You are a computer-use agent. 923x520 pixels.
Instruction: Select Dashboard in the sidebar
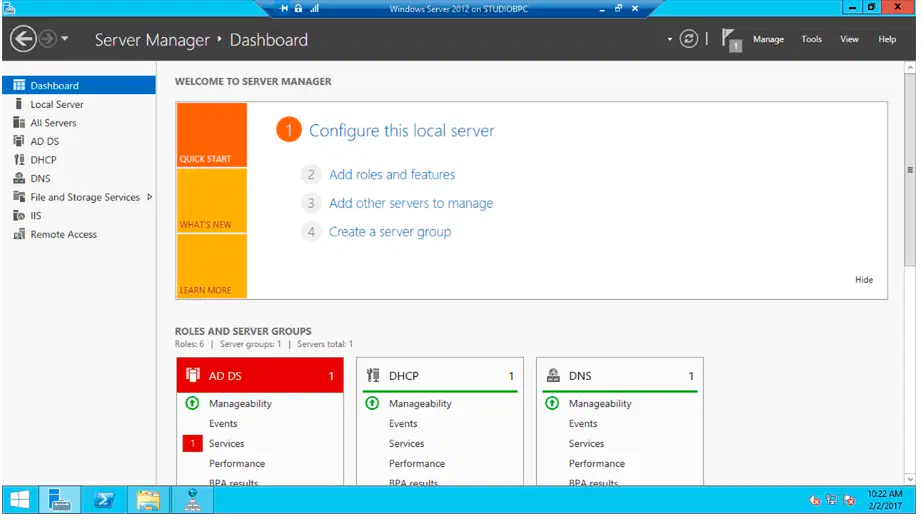coord(79,85)
